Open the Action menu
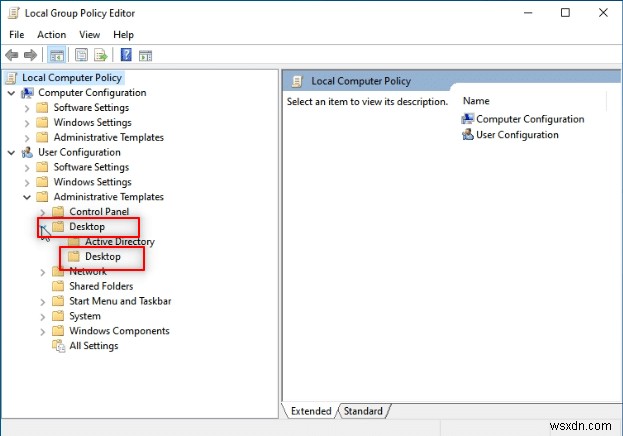This screenshot has width=623, height=436. click(52, 35)
